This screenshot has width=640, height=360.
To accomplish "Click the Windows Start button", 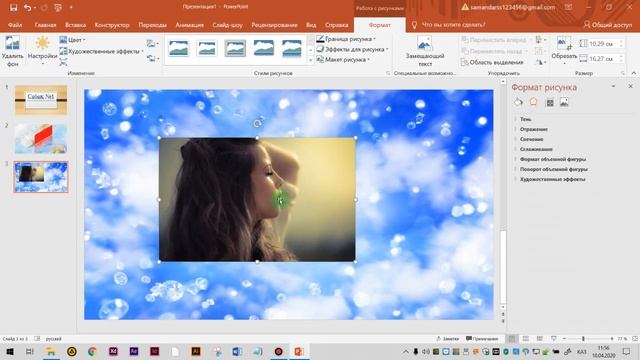I will (10, 351).
